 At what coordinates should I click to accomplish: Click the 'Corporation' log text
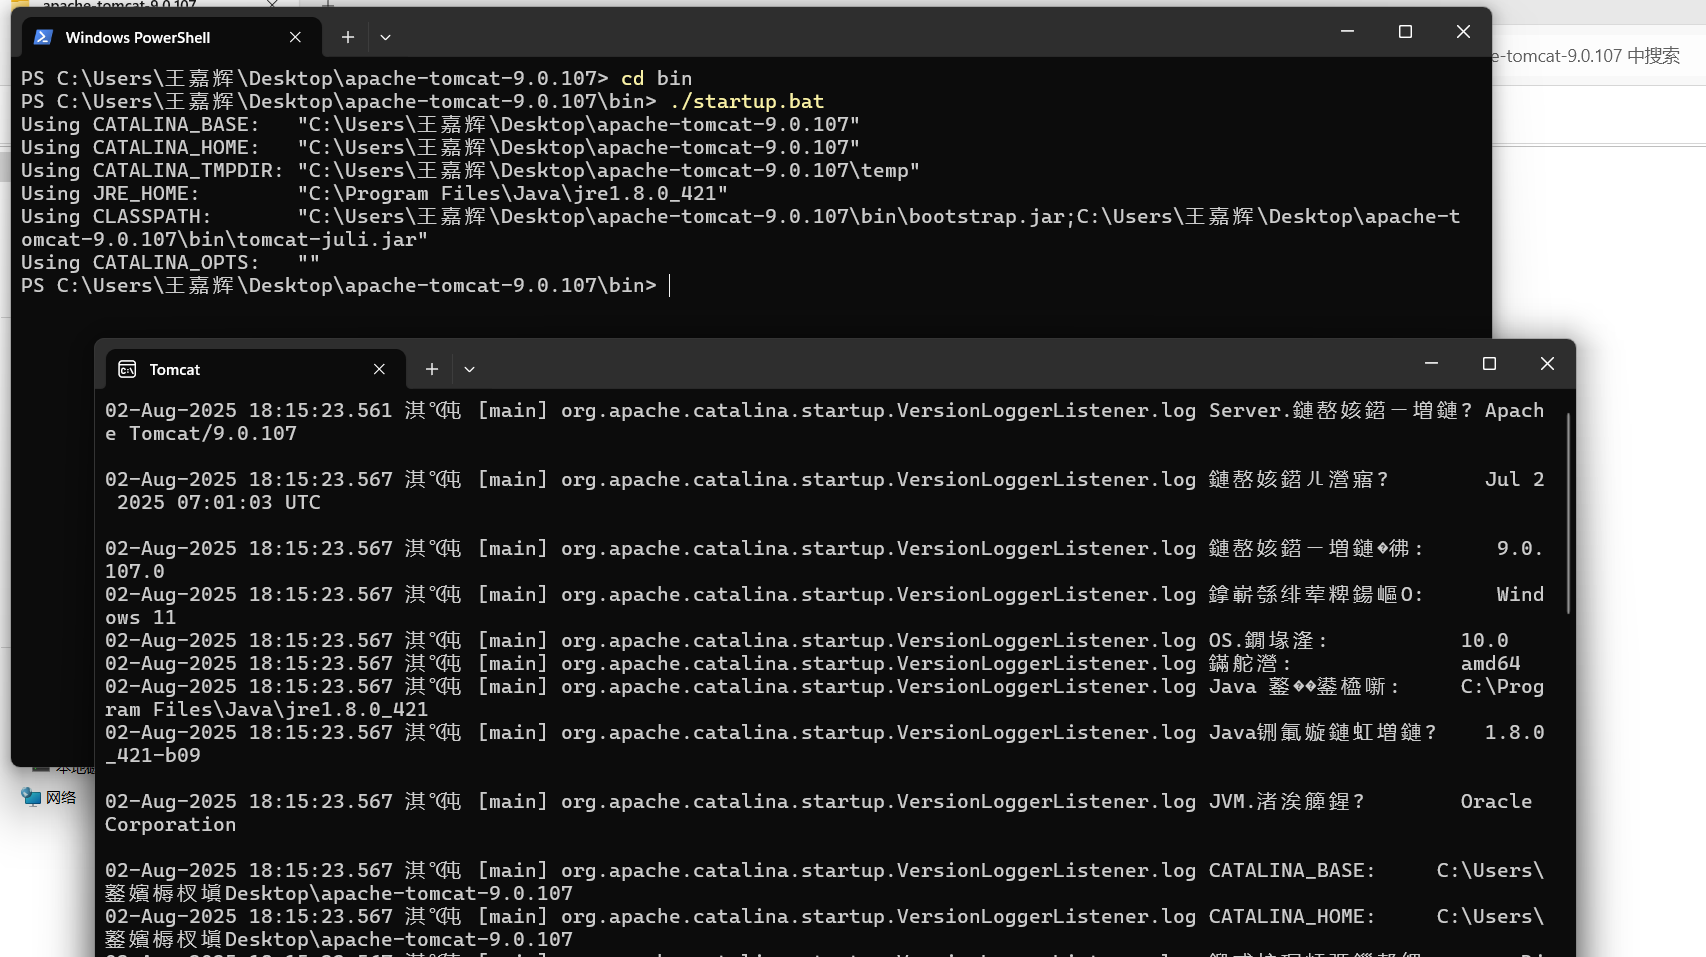pos(170,824)
